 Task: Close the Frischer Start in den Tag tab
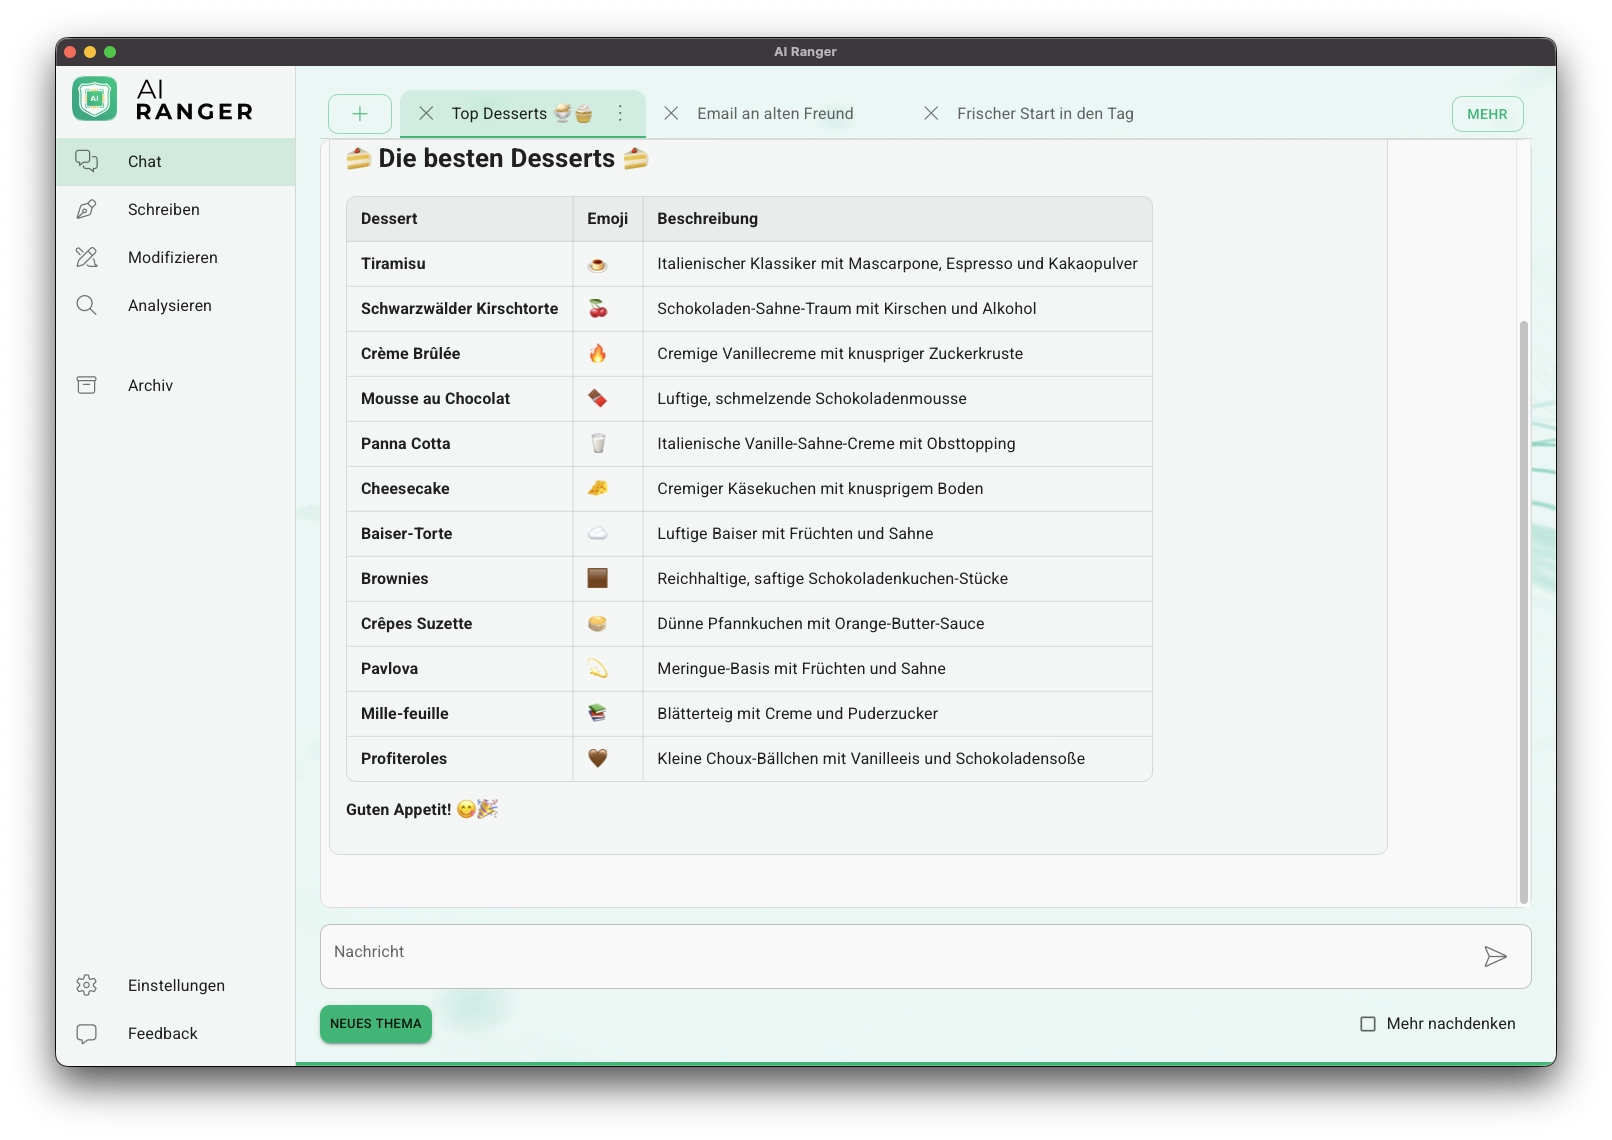tap(931, 114)
